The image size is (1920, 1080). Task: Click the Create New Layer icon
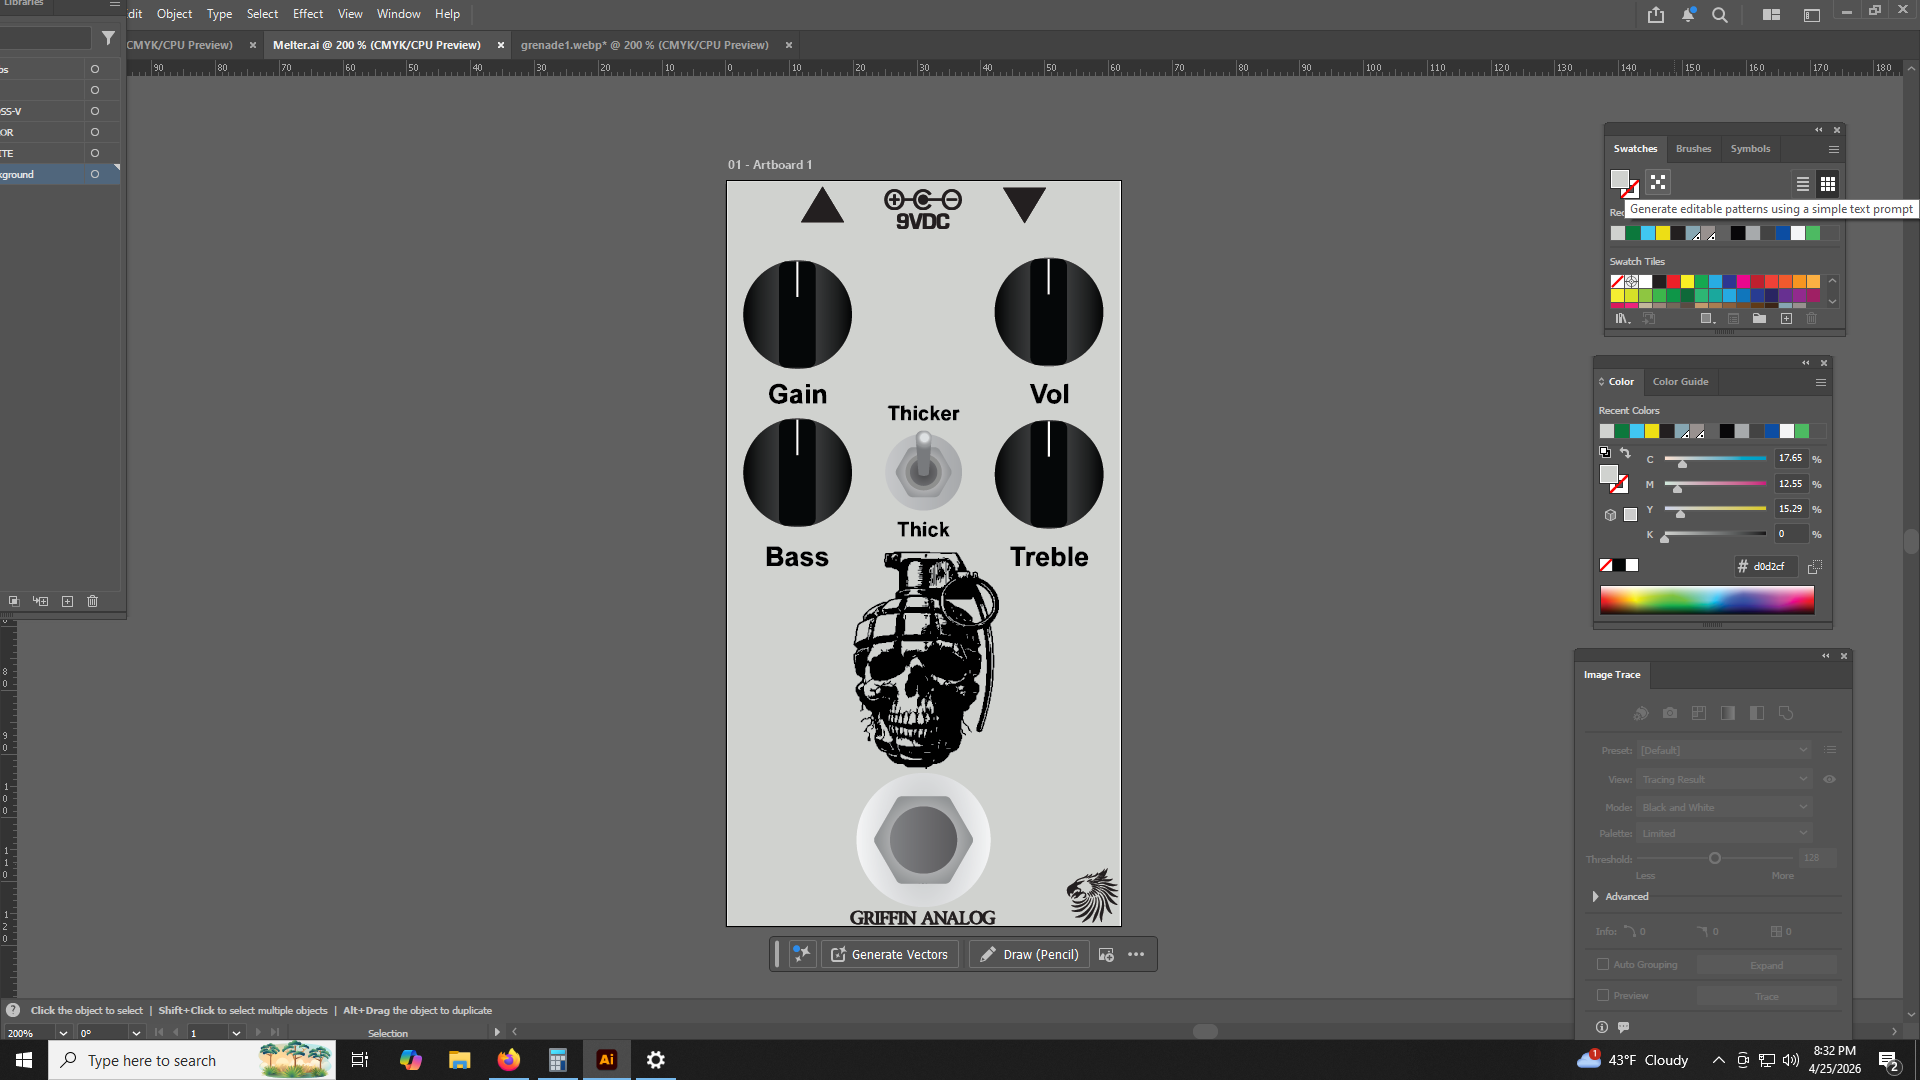(67, 601)
